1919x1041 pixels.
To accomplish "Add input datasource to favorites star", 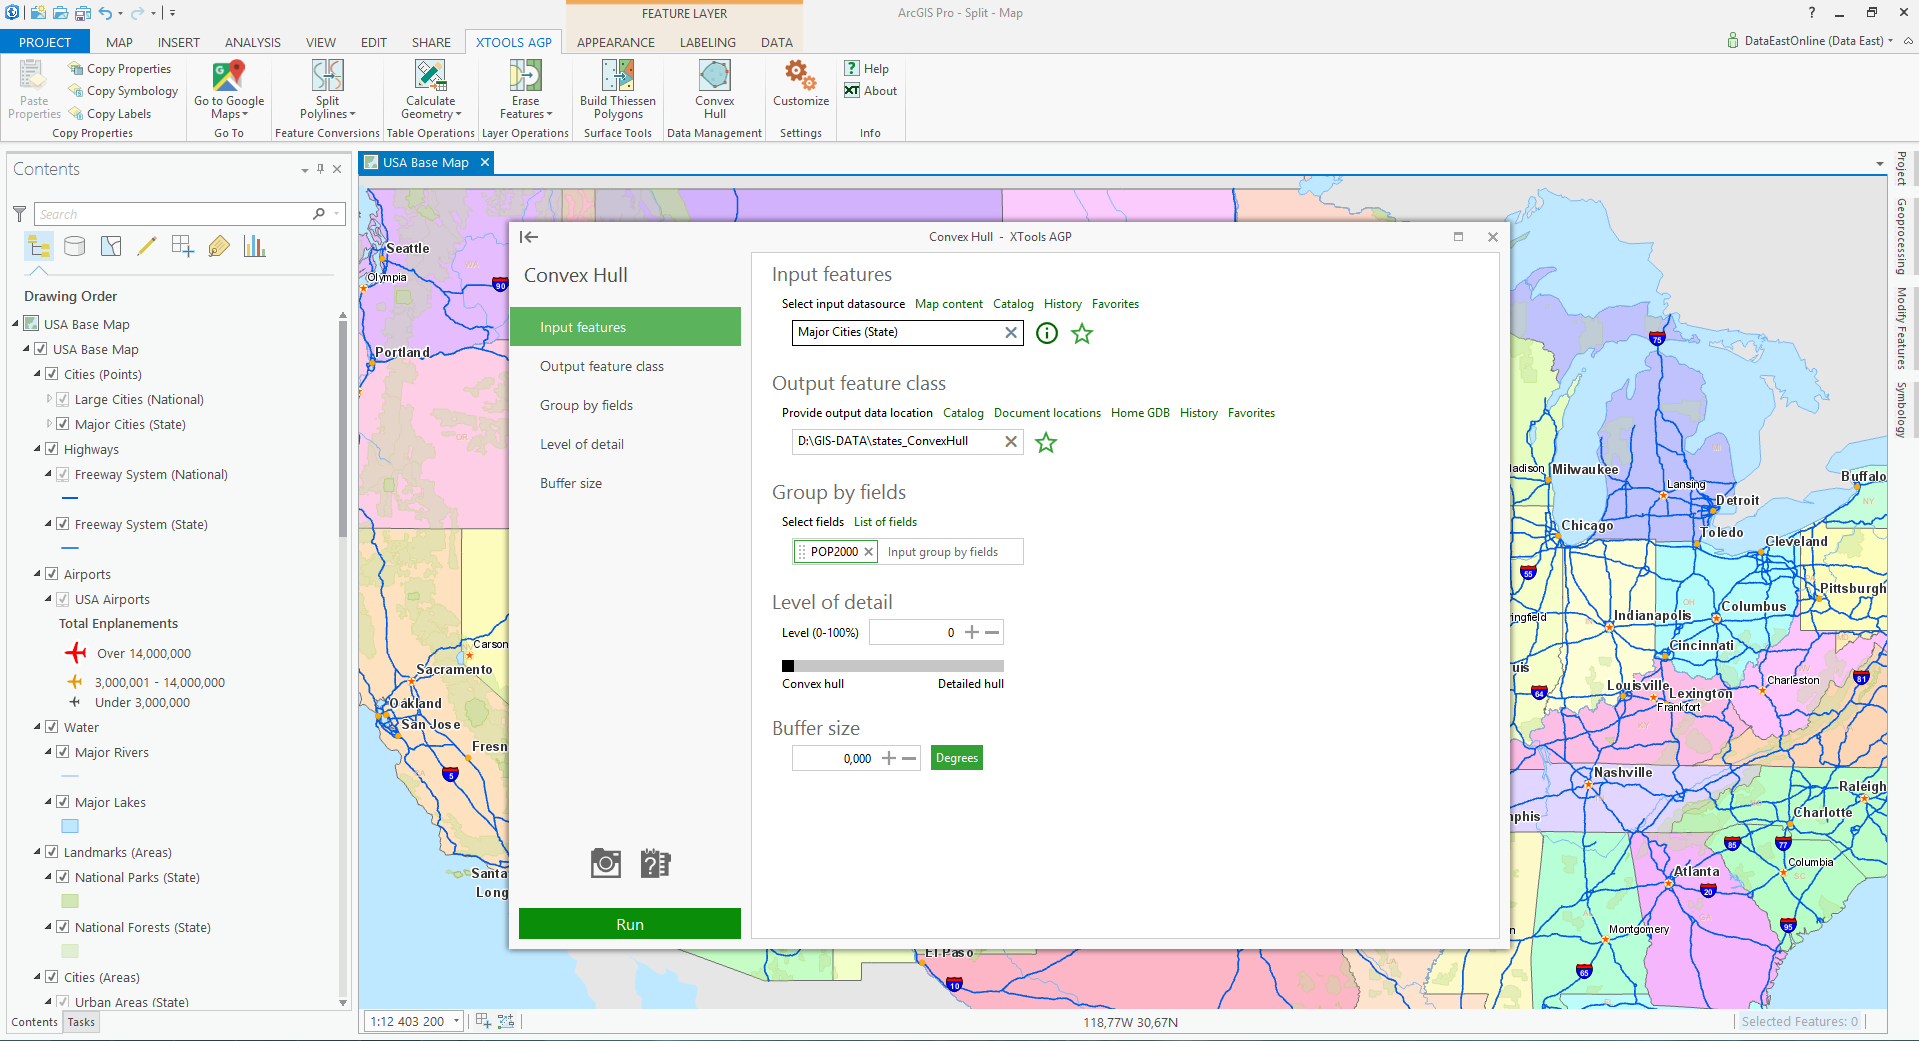I will coord(1082,333).
